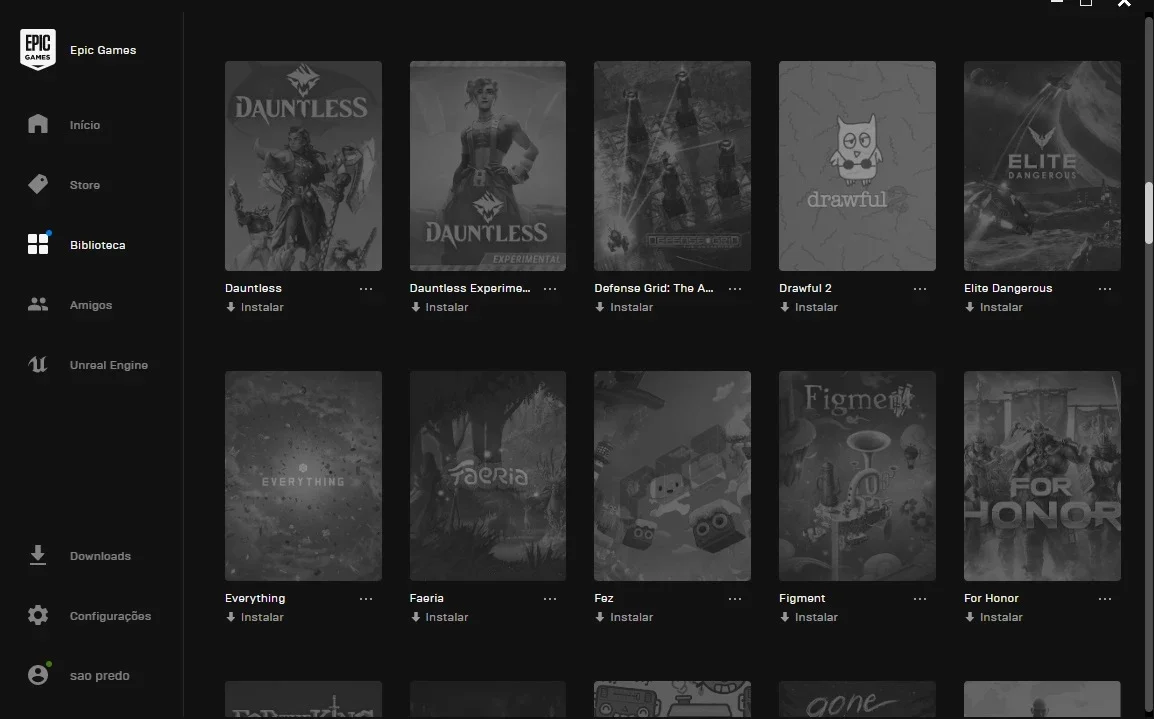
Task: Open the Configurações gear icon
Action: click(x=38, y=615)
